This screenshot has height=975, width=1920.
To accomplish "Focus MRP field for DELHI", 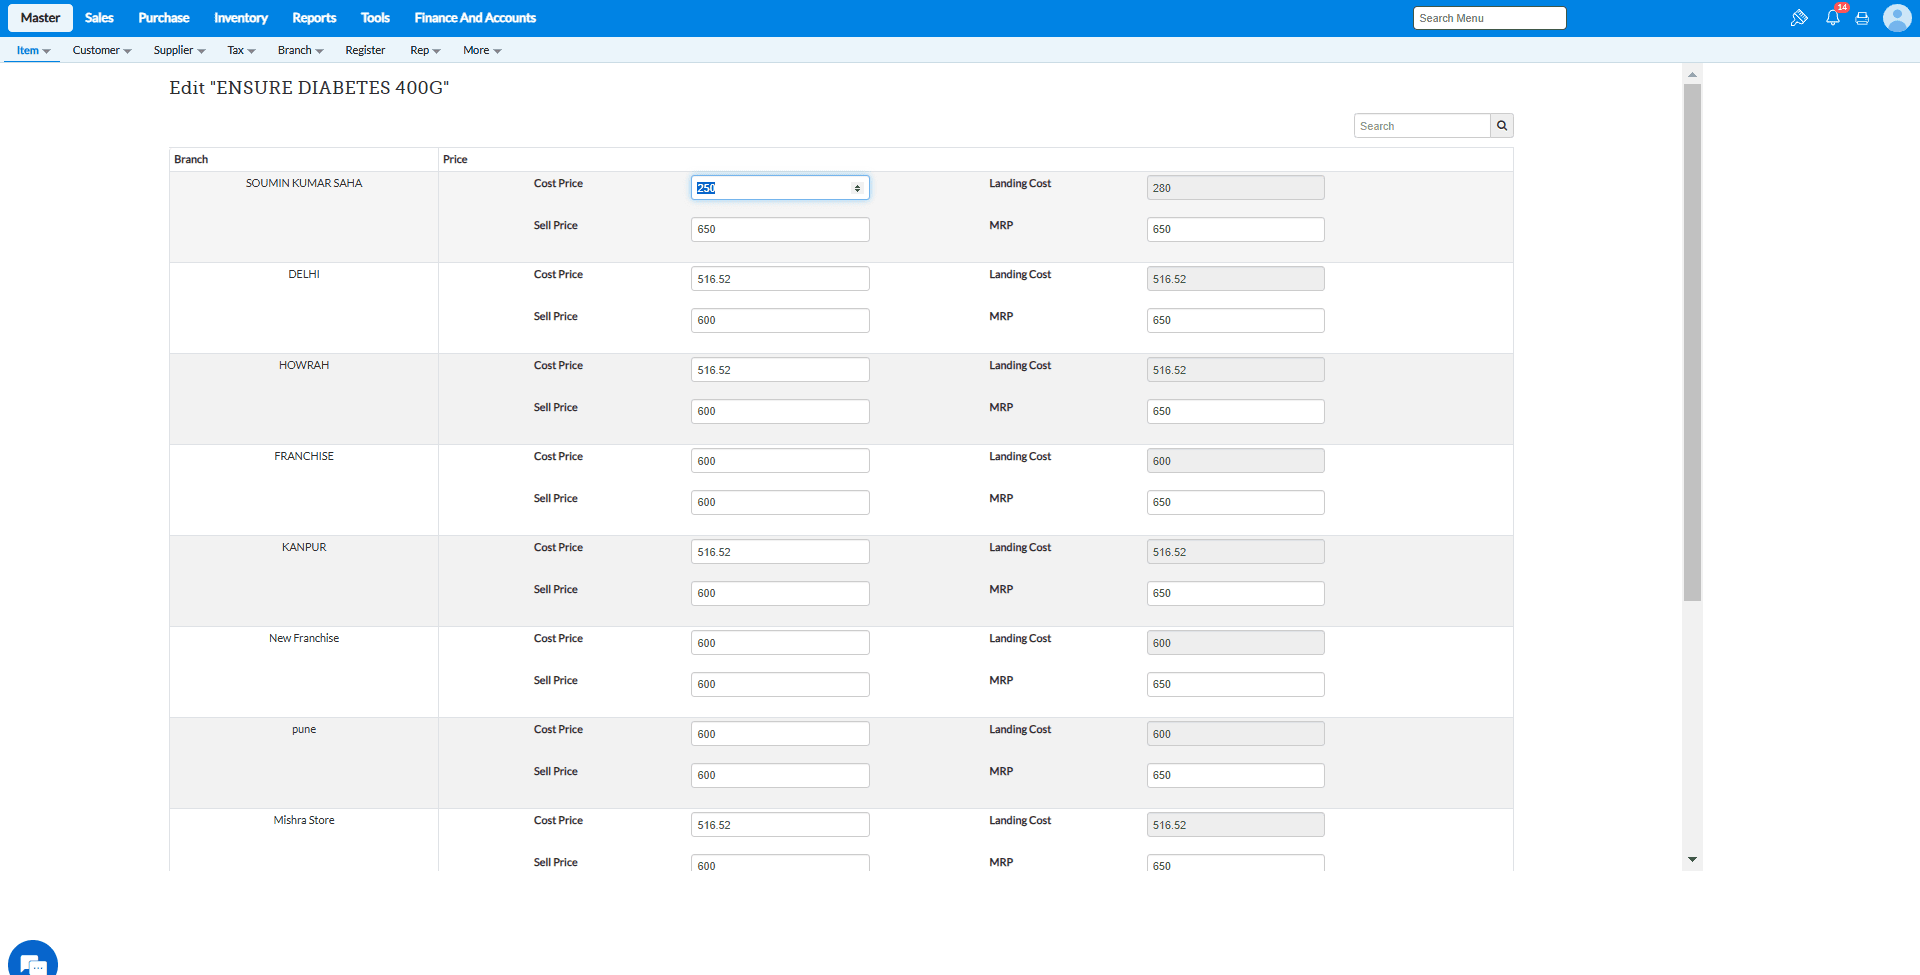I will coord(1235,320).
